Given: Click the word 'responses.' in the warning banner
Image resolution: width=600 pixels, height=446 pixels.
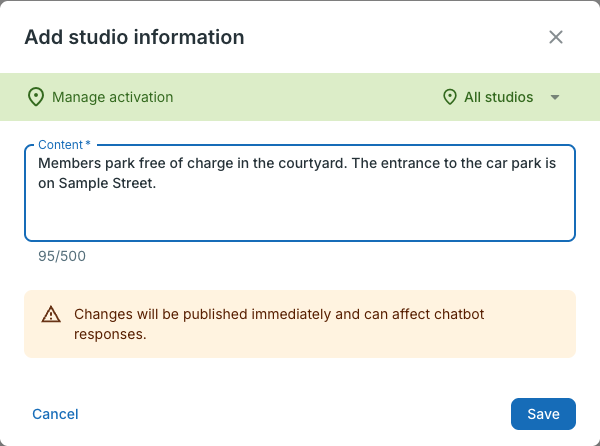Looking at the screenshot, I should tap(110, 334).
